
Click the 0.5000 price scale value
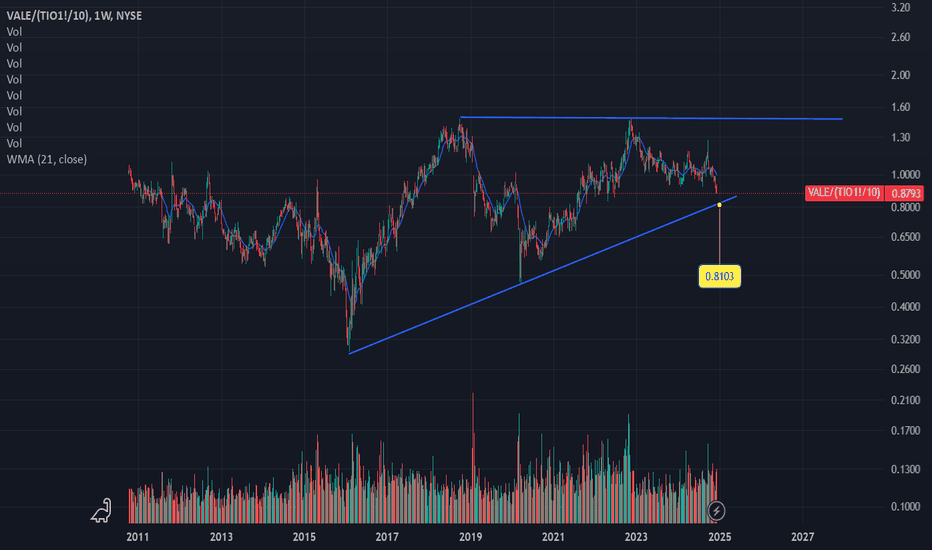905,275
